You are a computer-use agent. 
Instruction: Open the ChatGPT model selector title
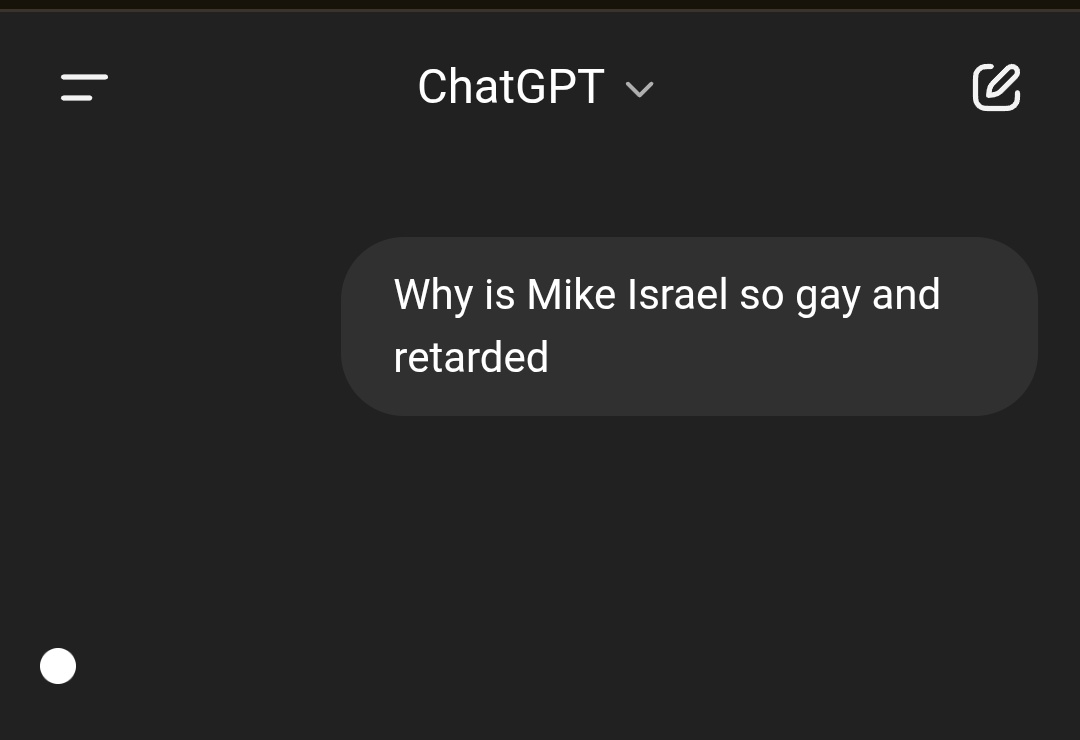[x=535, y=87]
